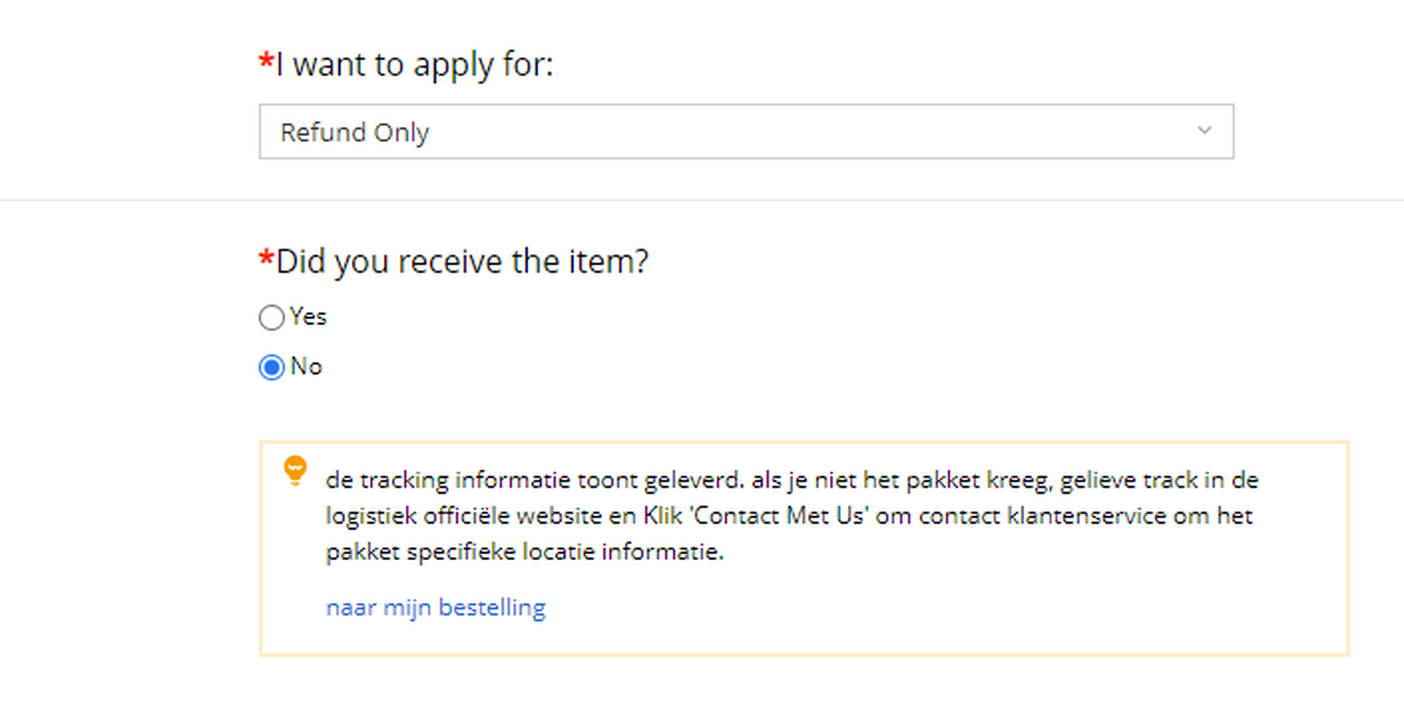Click the "Did you receive the item?" question
Image resolution: width=1404 pixels, height=705 pixels.
coord(462,263)
